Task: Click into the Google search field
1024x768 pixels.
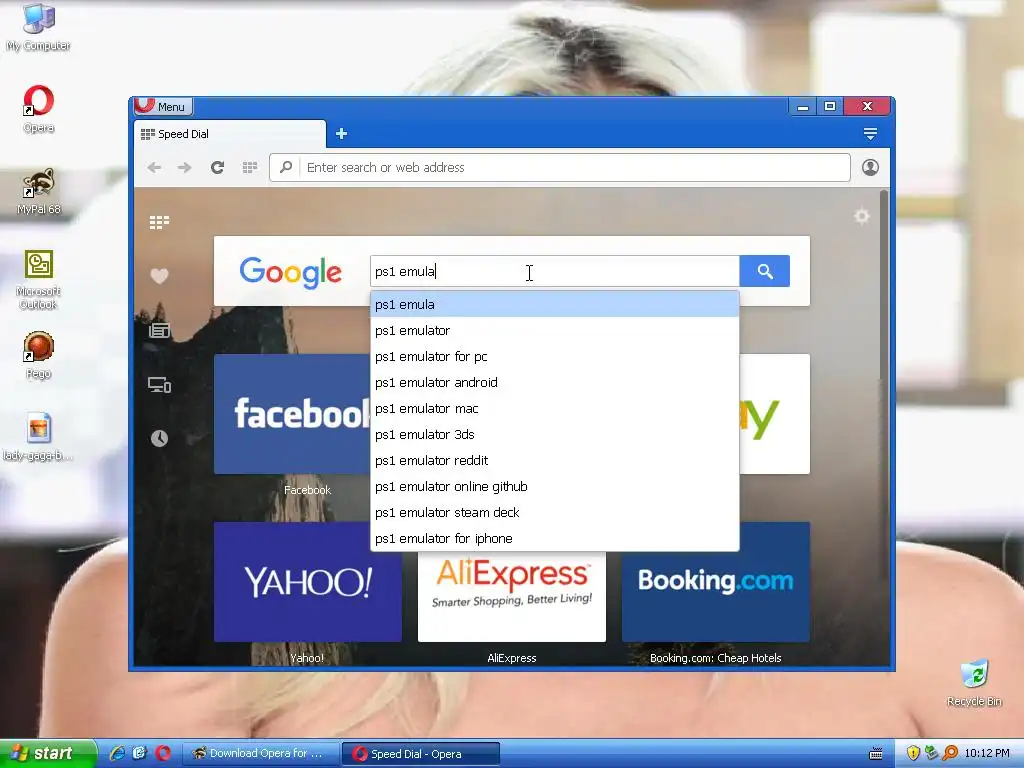Action: point(554,271)
